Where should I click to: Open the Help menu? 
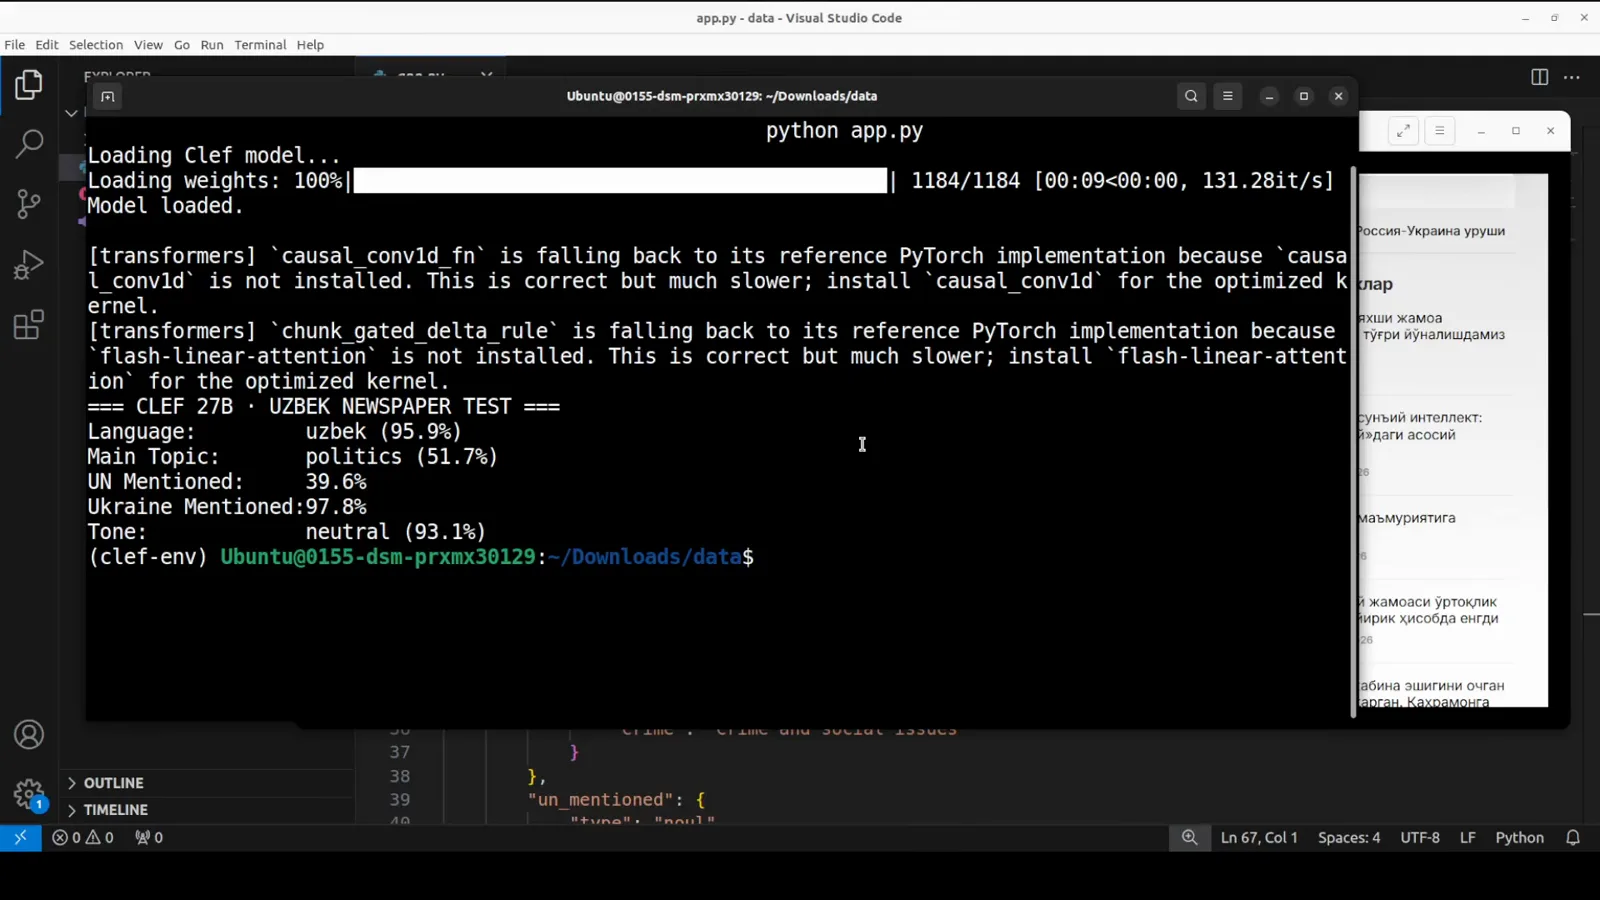click(310, 45)
